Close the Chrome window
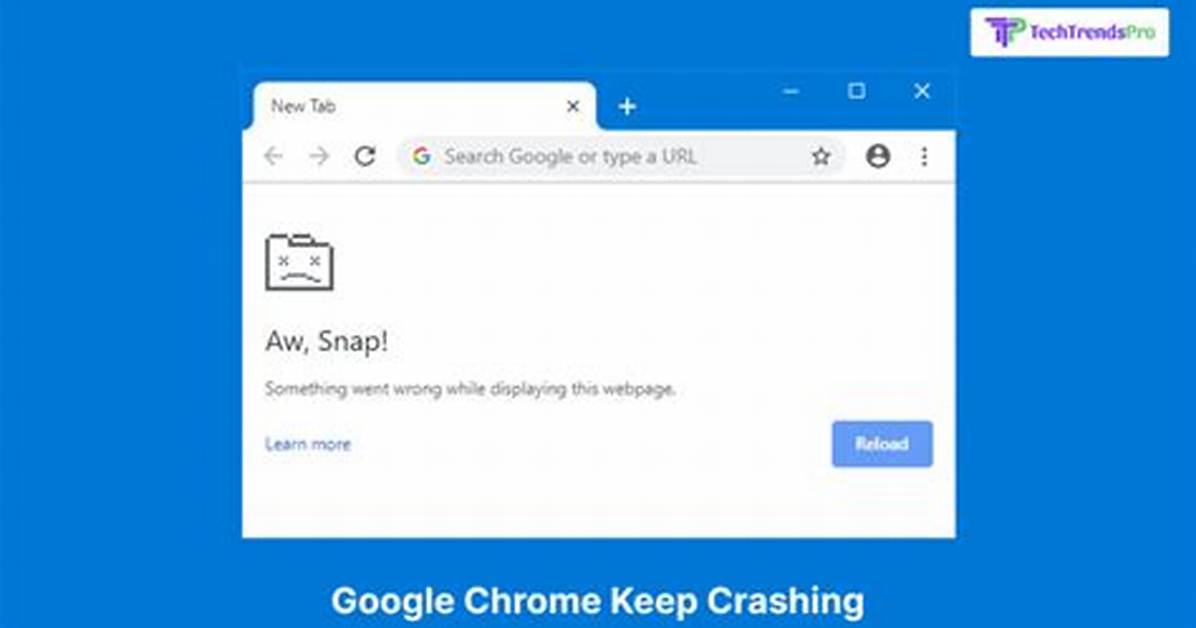This screenshot has height=628, width=1196. pos(922,91)
